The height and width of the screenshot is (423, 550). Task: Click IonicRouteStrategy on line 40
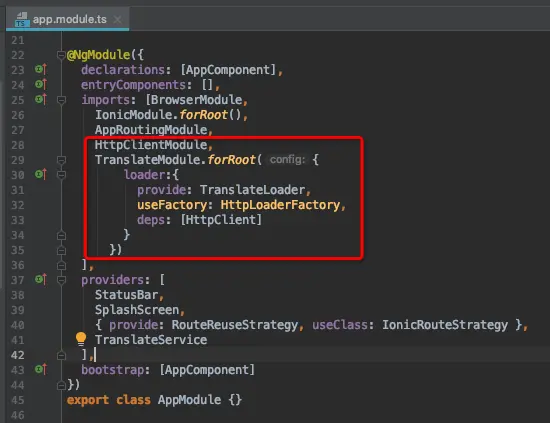pyautogui.click(x=445, y=325)
